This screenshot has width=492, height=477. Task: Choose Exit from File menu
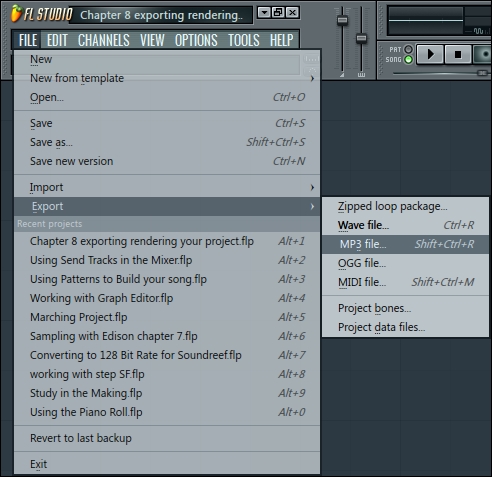[x=167, y=464]
